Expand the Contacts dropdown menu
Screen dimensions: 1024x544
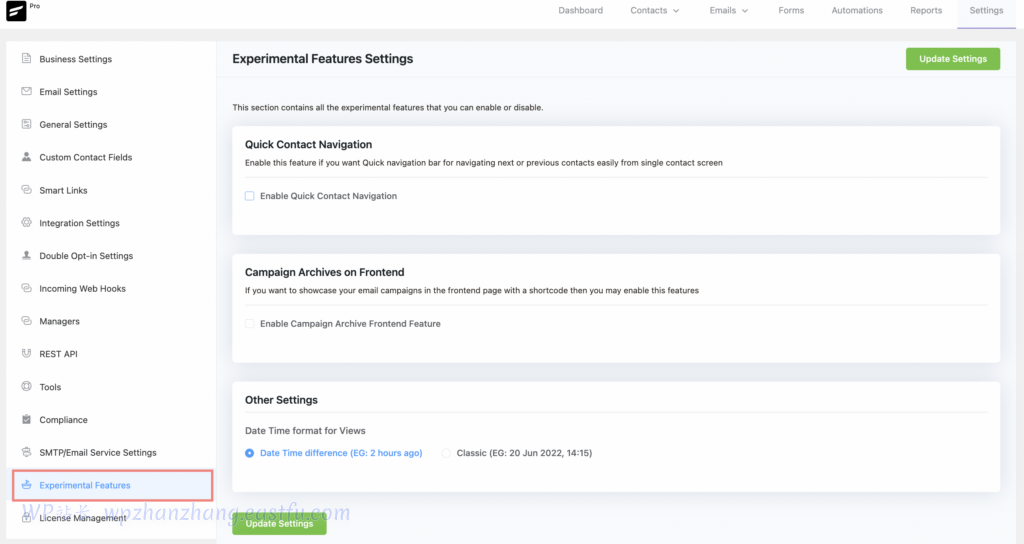click(x=655, y=11)
